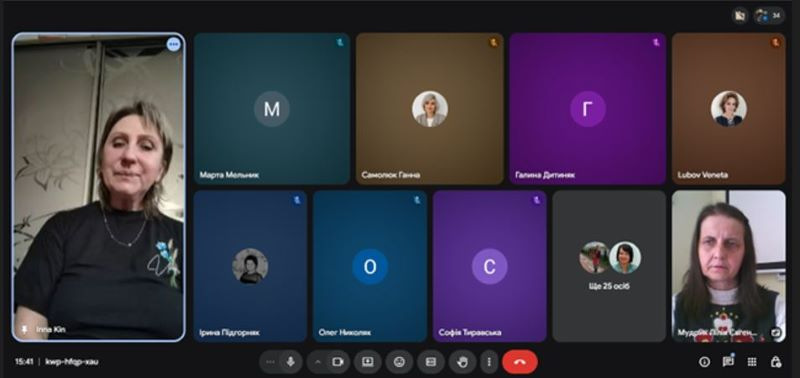Toggle the microphone on or off
Viewport: 800px width, 378px height.
pyautogui.click(x=290, y=362)
